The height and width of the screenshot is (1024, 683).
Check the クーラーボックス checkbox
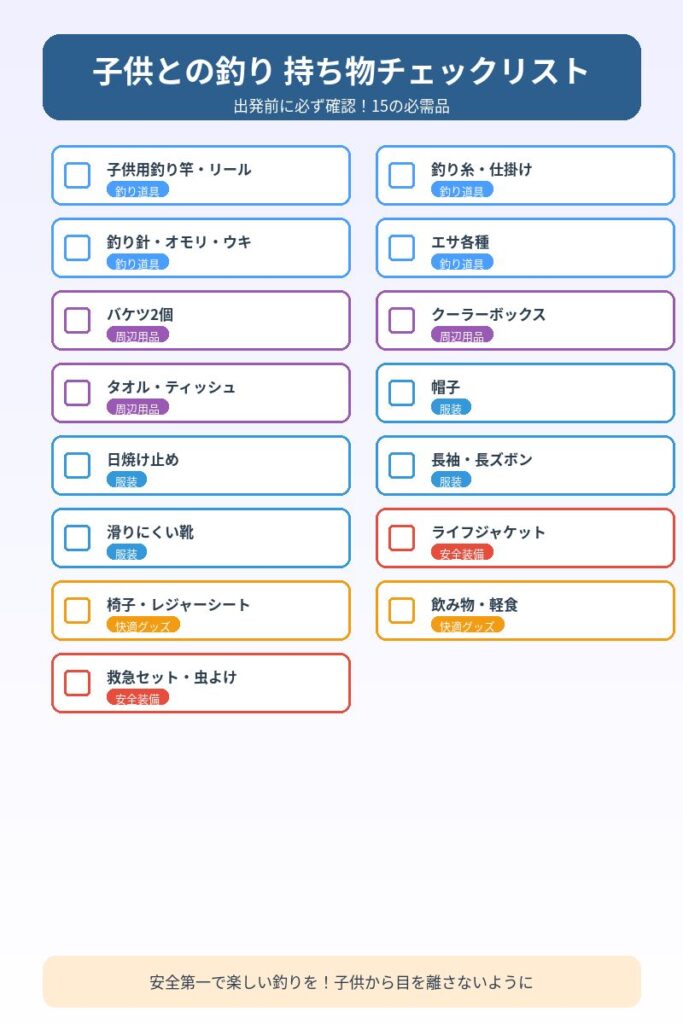coord(401,320)
